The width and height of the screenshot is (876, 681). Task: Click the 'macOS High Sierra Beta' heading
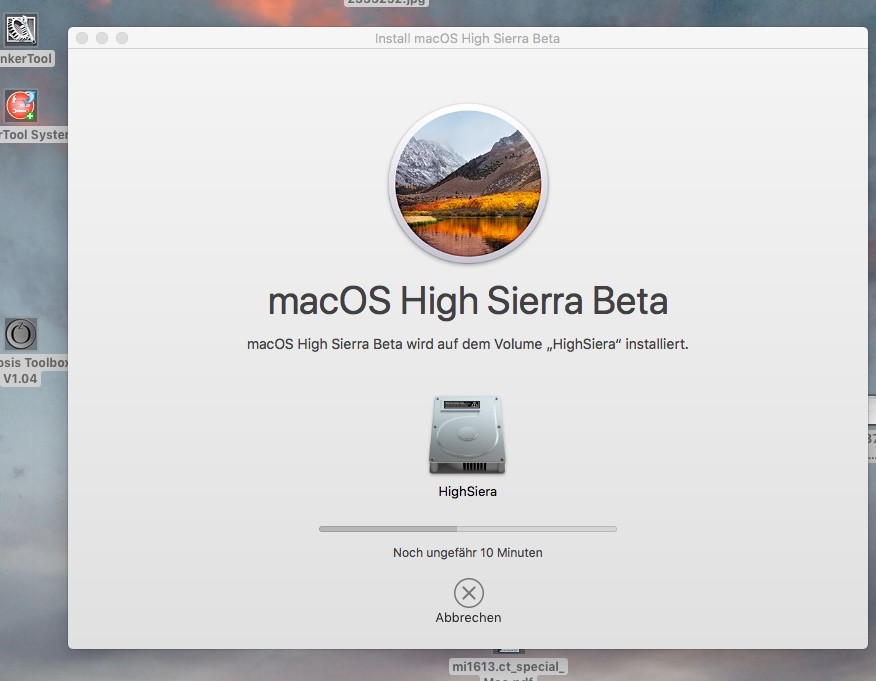click(x=468, y=301)
